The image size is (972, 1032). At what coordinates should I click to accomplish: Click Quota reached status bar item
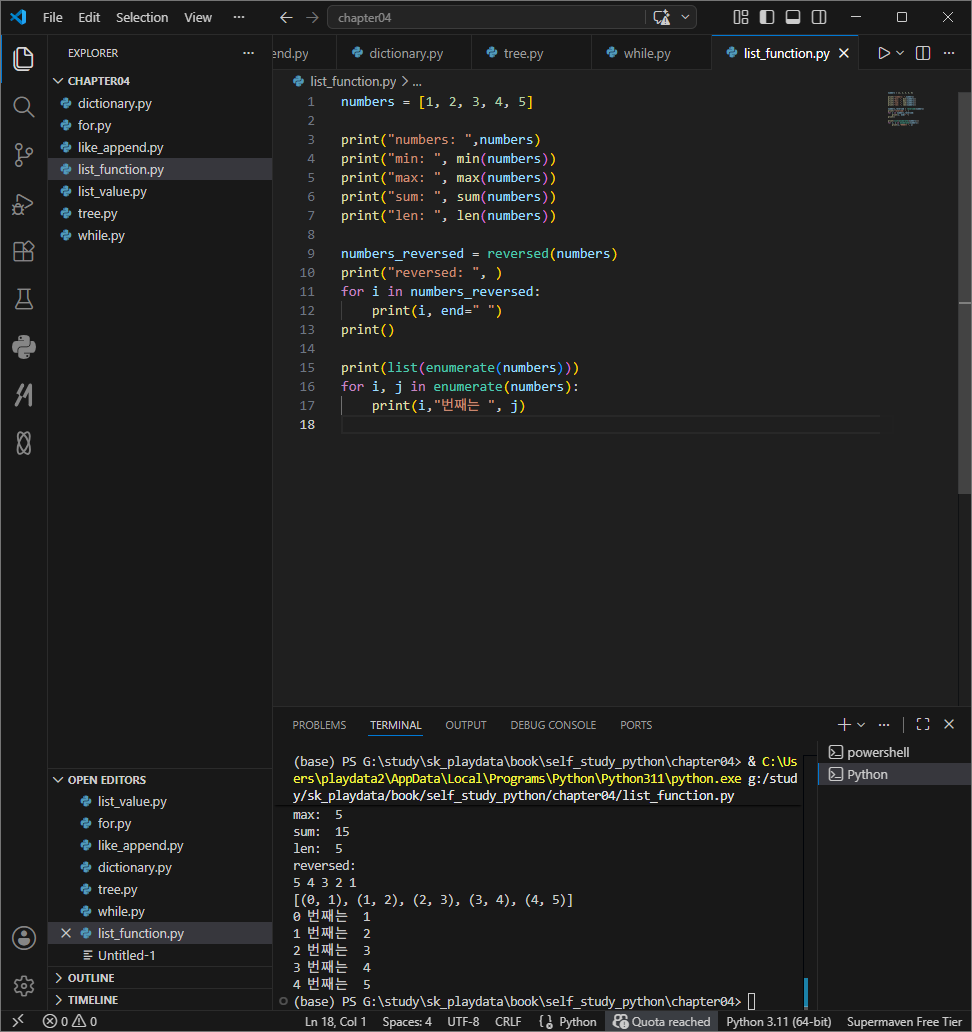(661, 1021)
